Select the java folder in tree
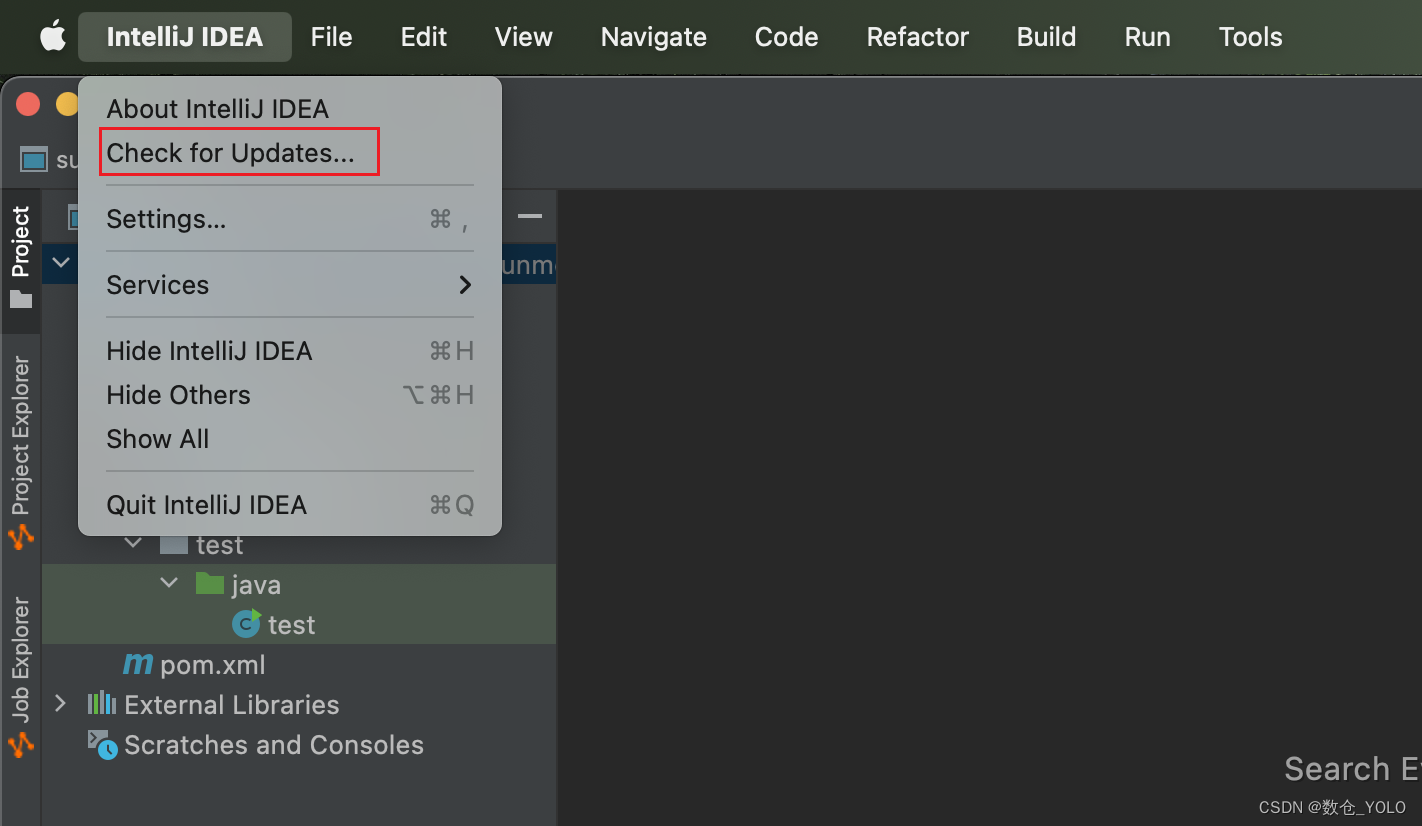The image size is (1422, 826). pyautogui.click(x=256, y=585)
